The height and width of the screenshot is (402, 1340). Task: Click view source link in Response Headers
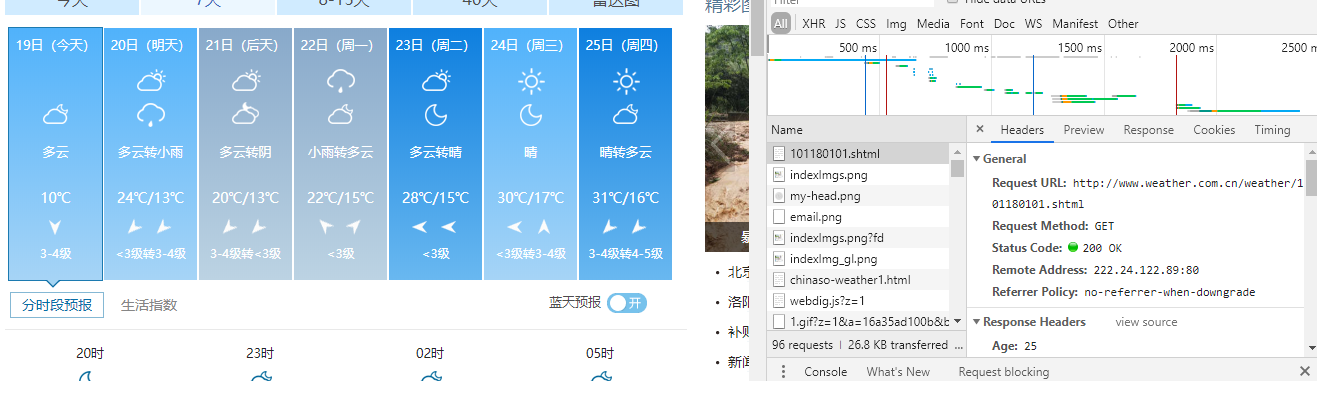(1146, 322)
